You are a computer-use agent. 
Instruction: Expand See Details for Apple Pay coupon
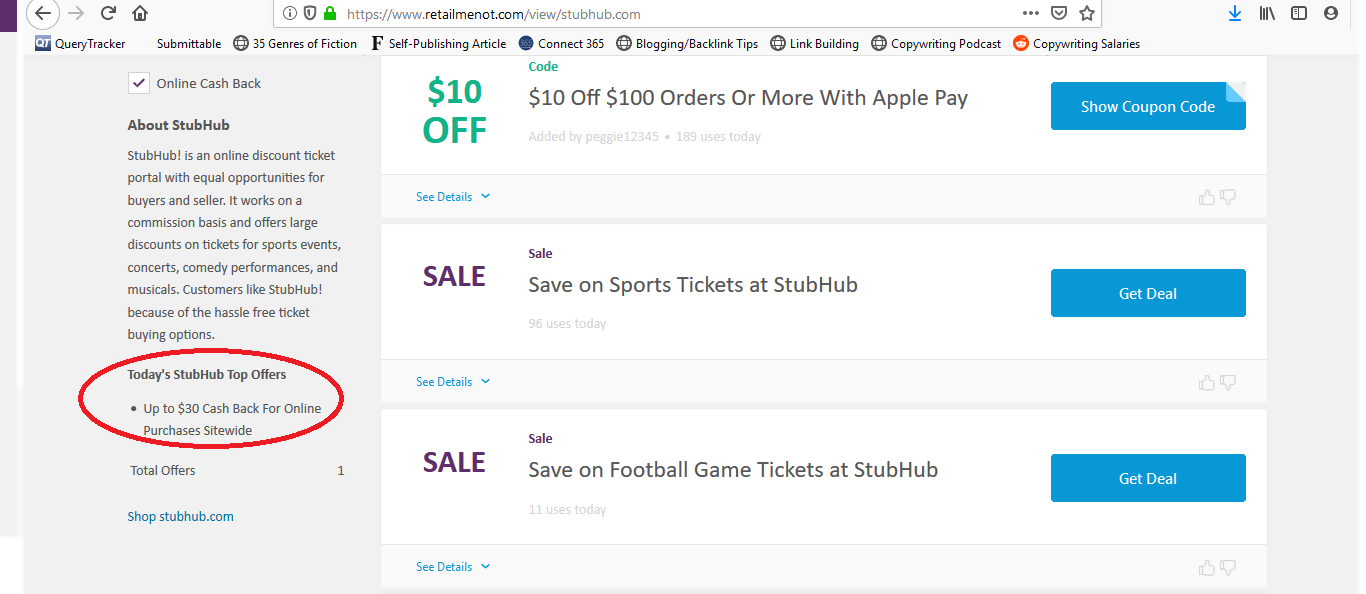(452, 197)
